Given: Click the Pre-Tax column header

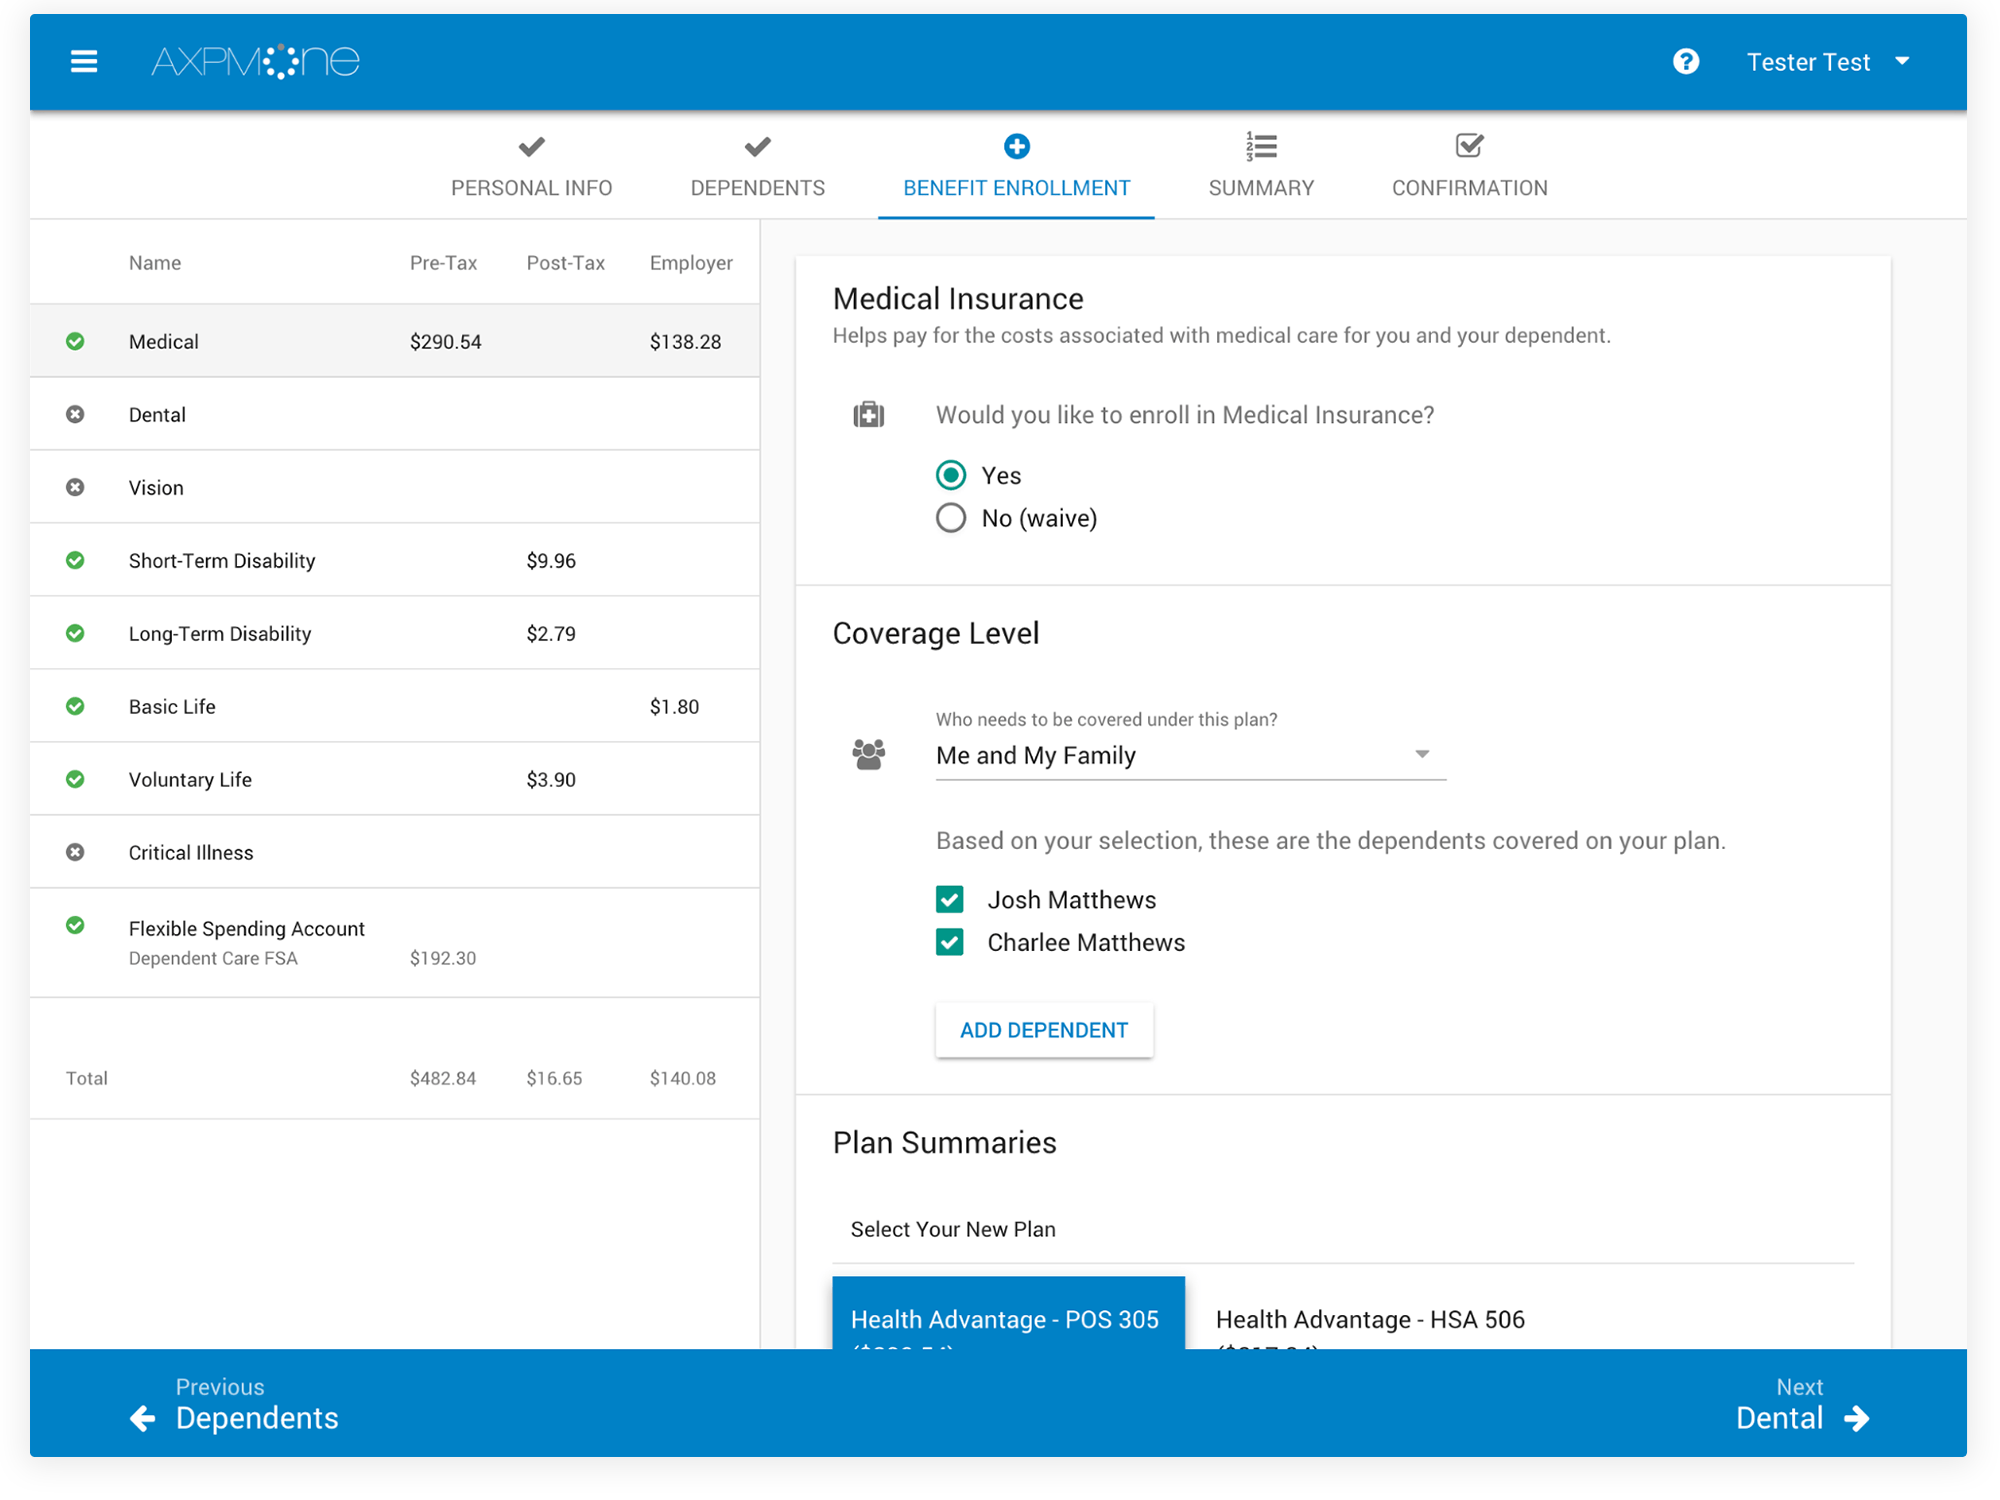Looking at the screenshot, I should (443, 263).
